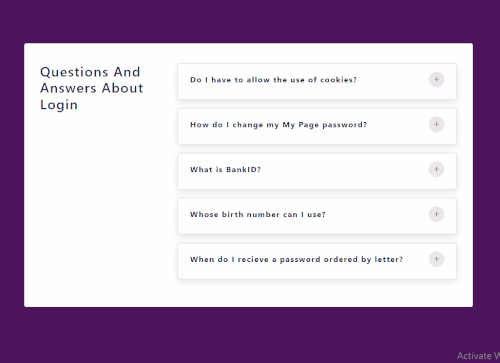500x363 pixels.
Task: Click the plus icon beside the cookies question
Action: (436, 80)
